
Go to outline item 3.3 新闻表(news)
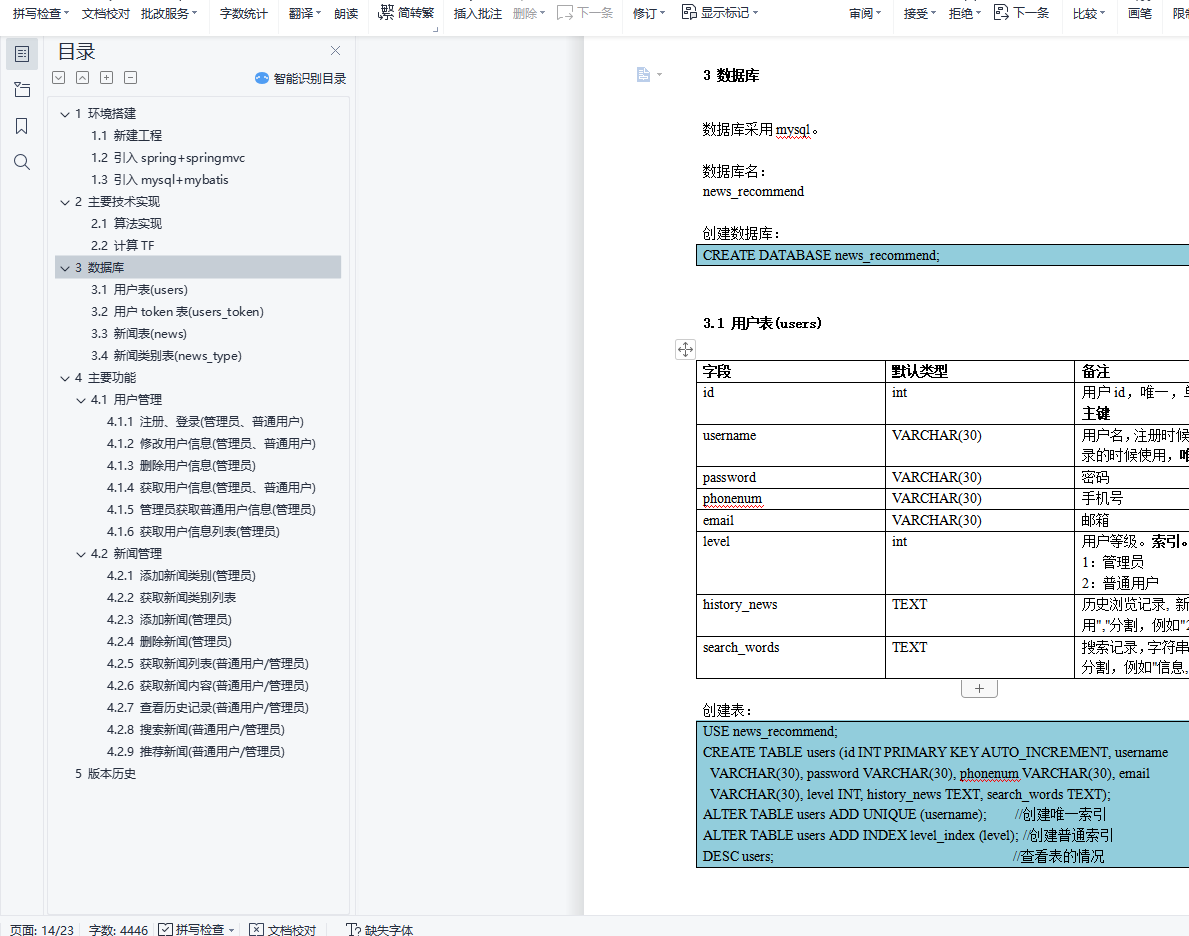(x=139, y=334)
